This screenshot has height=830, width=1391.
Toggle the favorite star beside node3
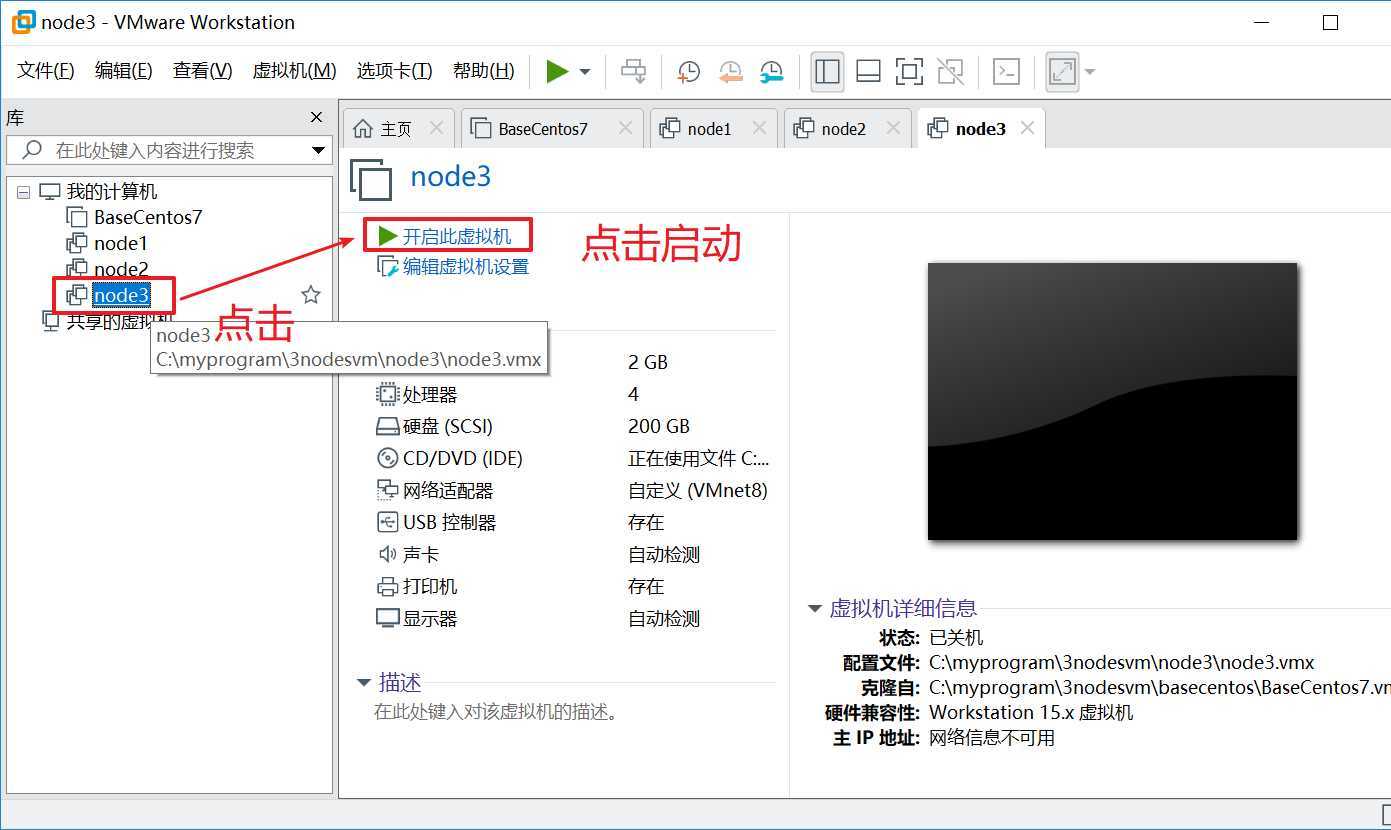click(311, 295)
